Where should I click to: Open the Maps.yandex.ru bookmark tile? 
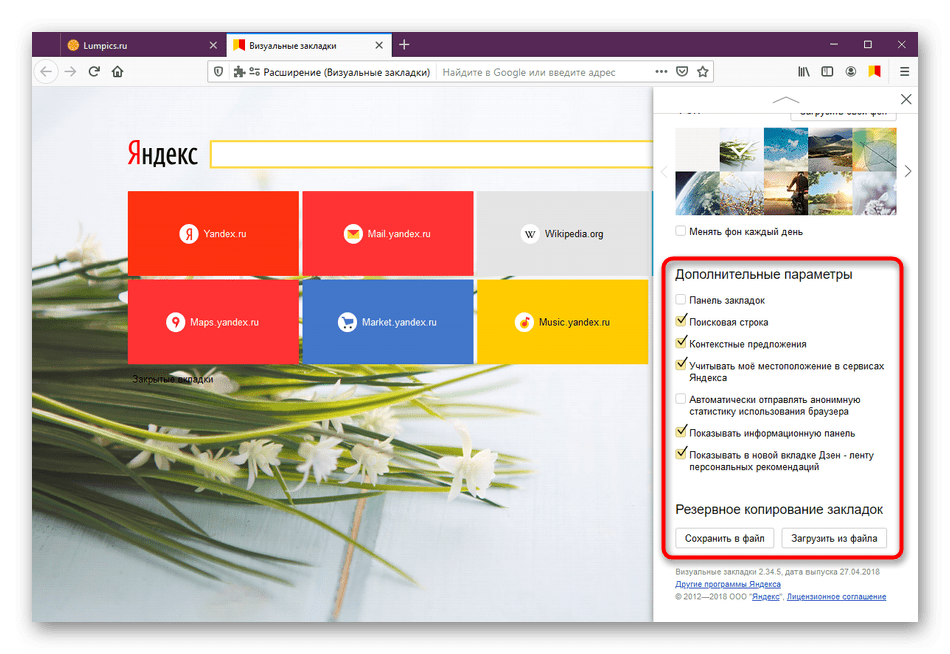(213, 322)
